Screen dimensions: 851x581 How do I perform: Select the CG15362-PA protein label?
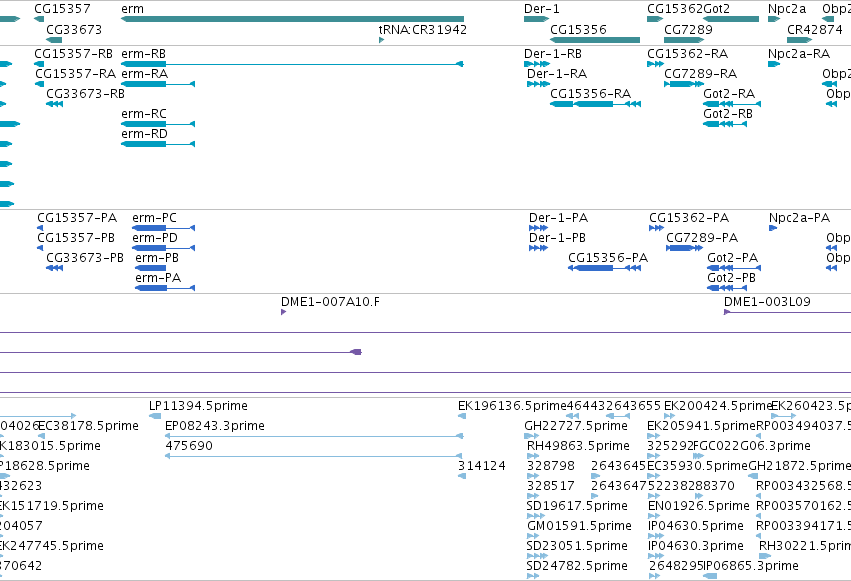tap(689, 218)
